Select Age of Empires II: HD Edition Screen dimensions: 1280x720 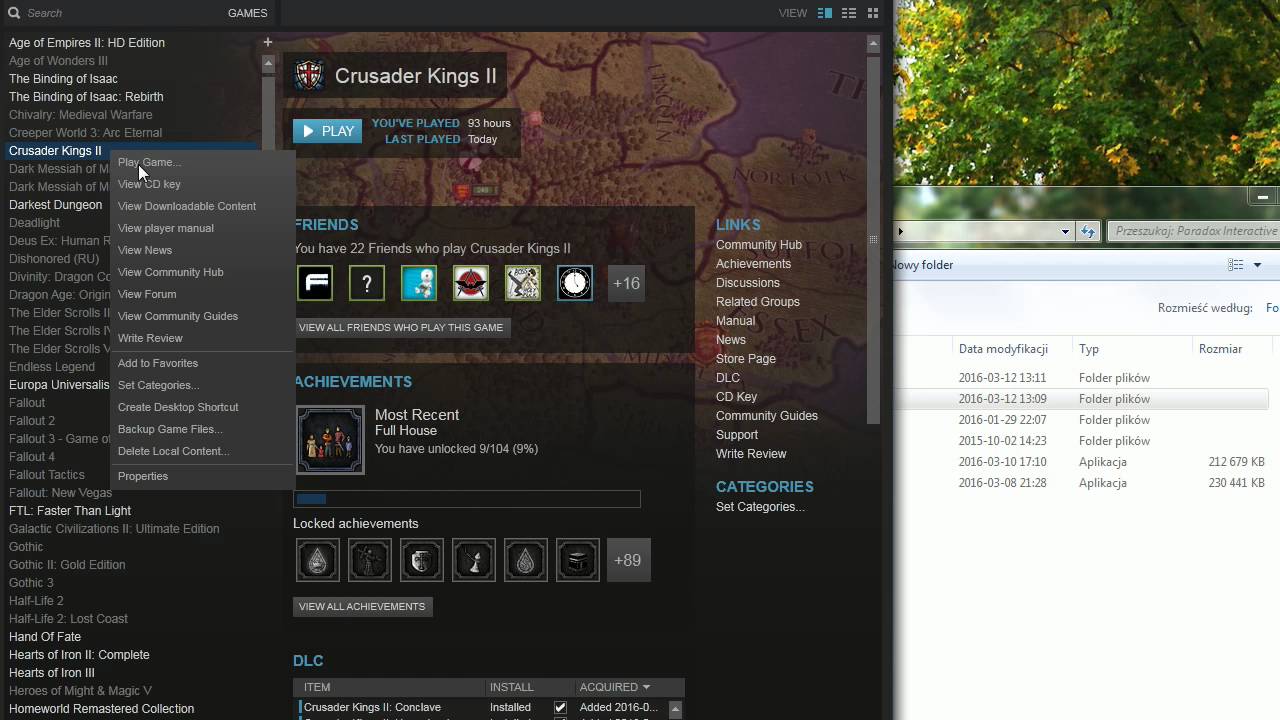[87, 43]
